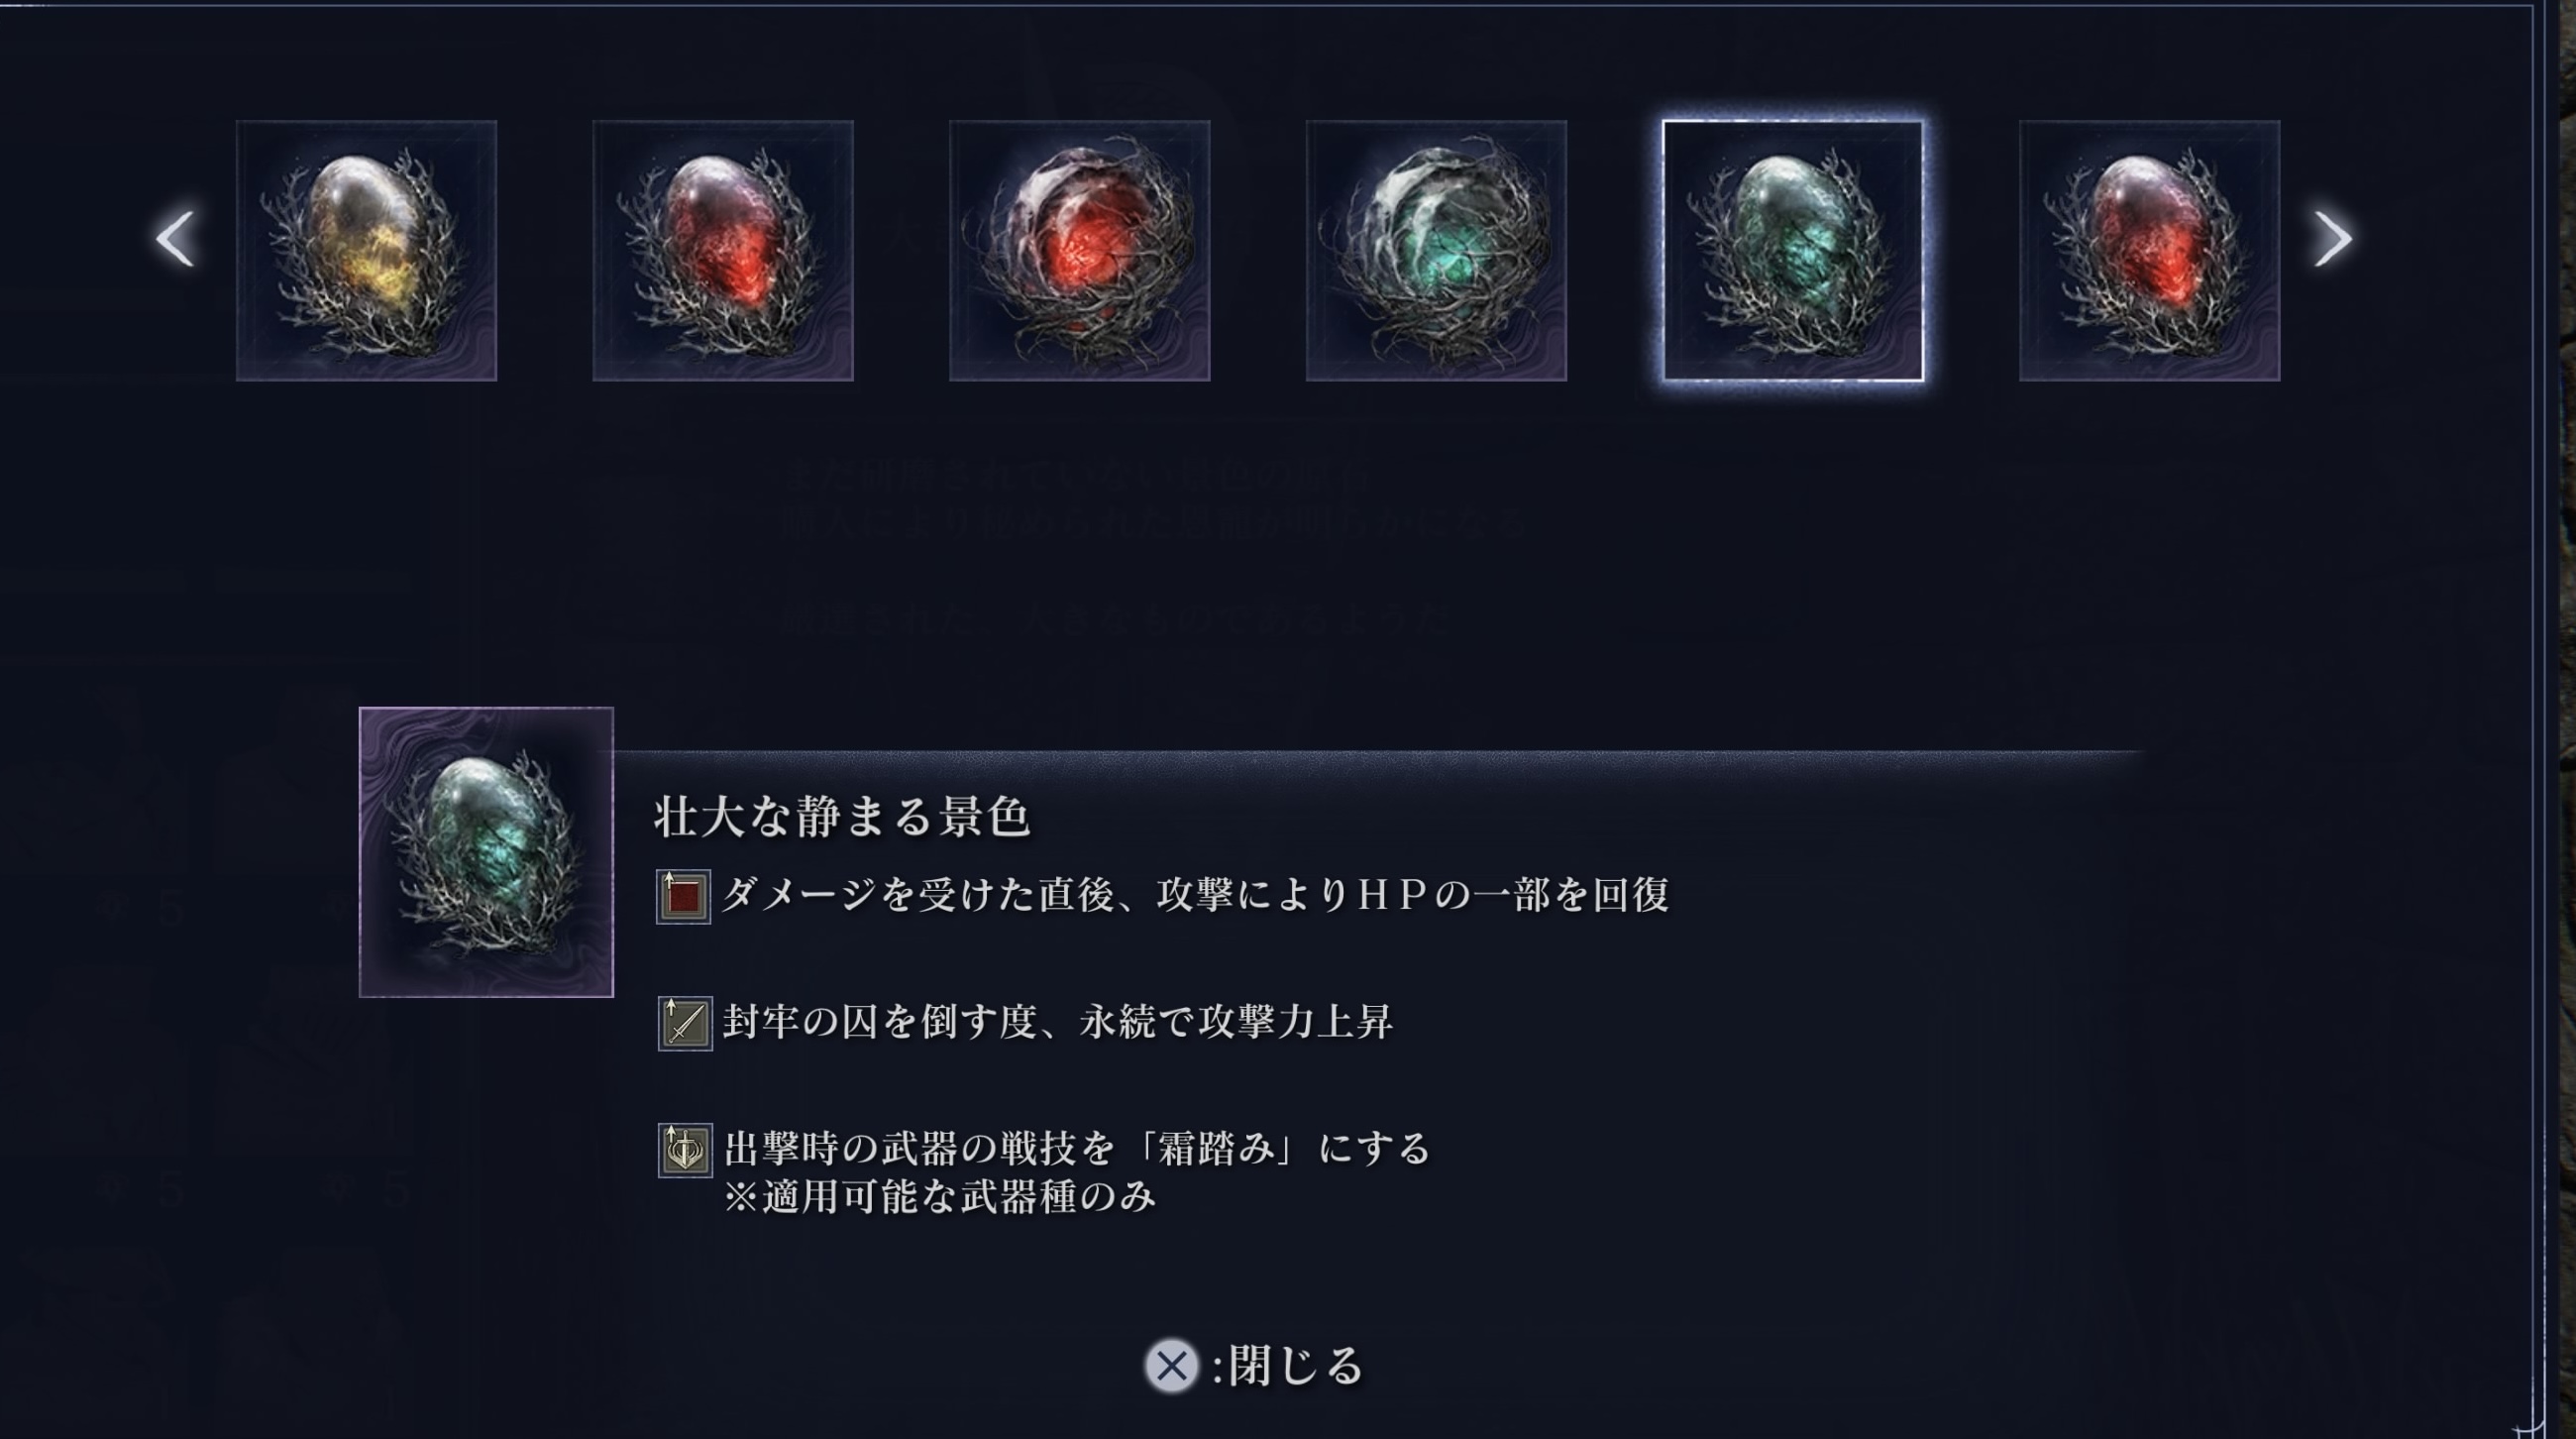Click the sword attack-up effect icon

685,1023
